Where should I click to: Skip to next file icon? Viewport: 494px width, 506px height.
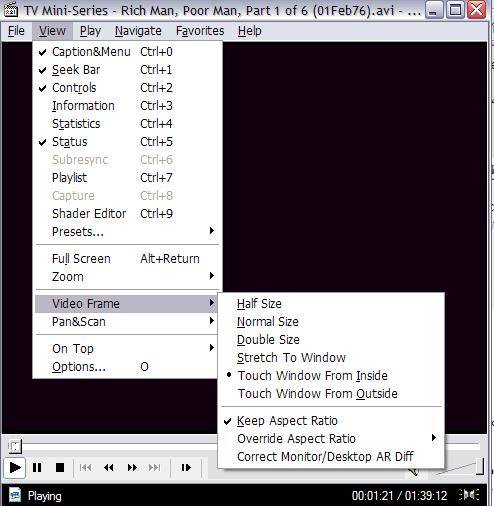click(x=154, y=468)
